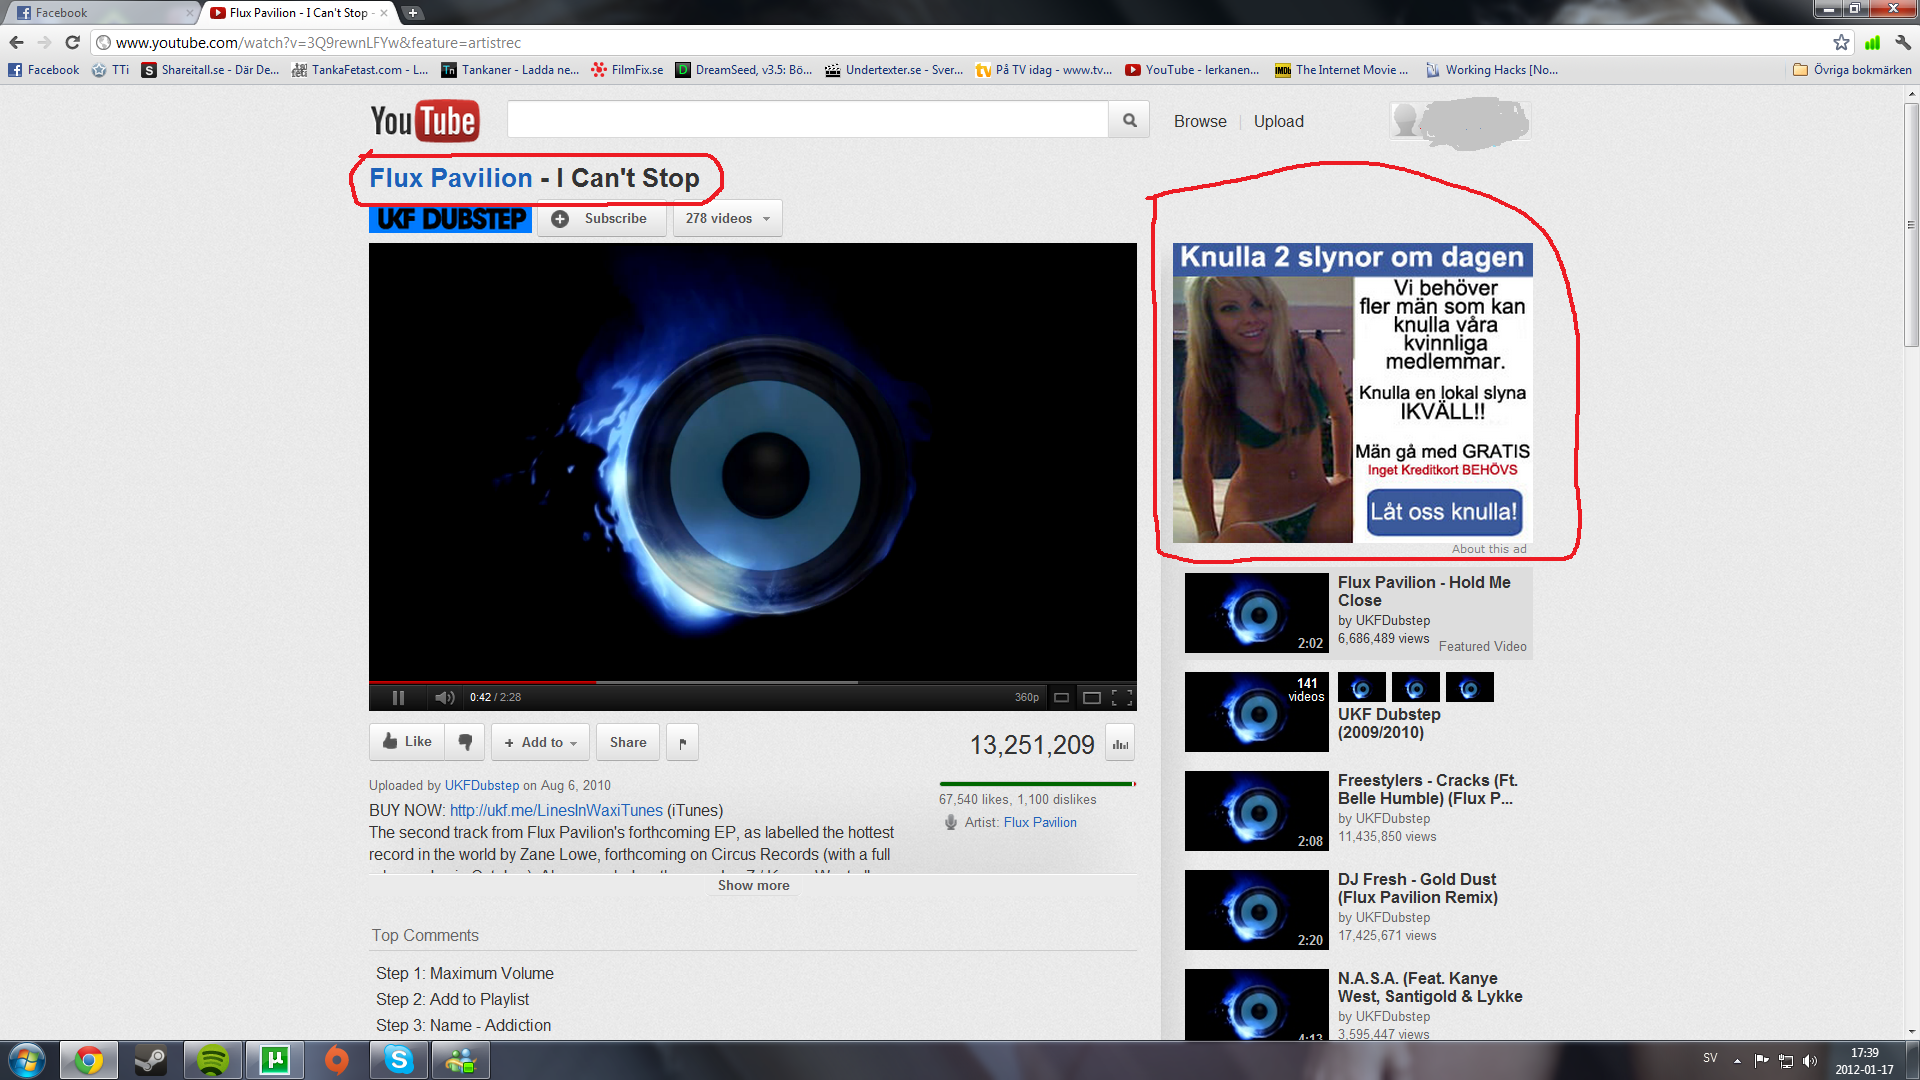Click the dislike thumbs-down icon
This screenshot has width=1920, height=1080.
[x=465, y=742]
